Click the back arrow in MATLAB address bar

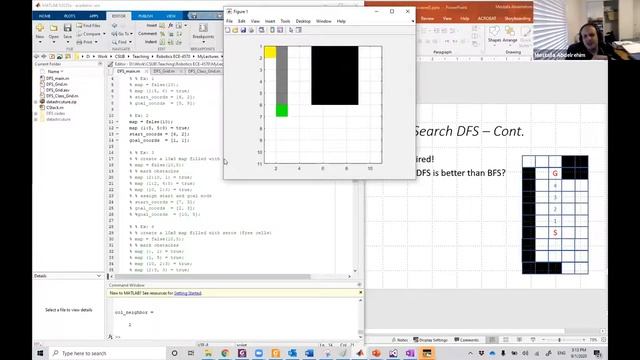point(36,56)
